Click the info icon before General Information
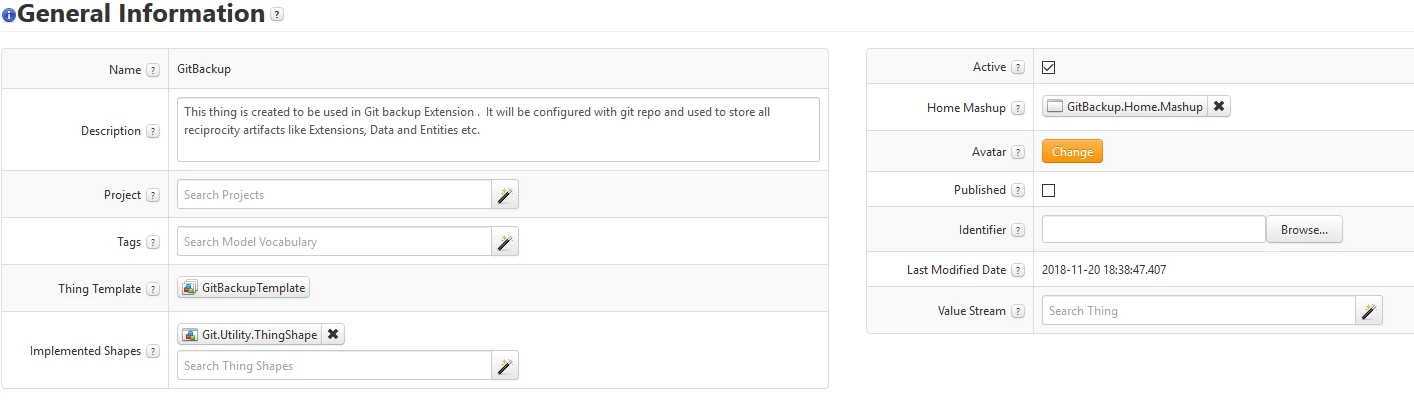 tap(8, 16)
